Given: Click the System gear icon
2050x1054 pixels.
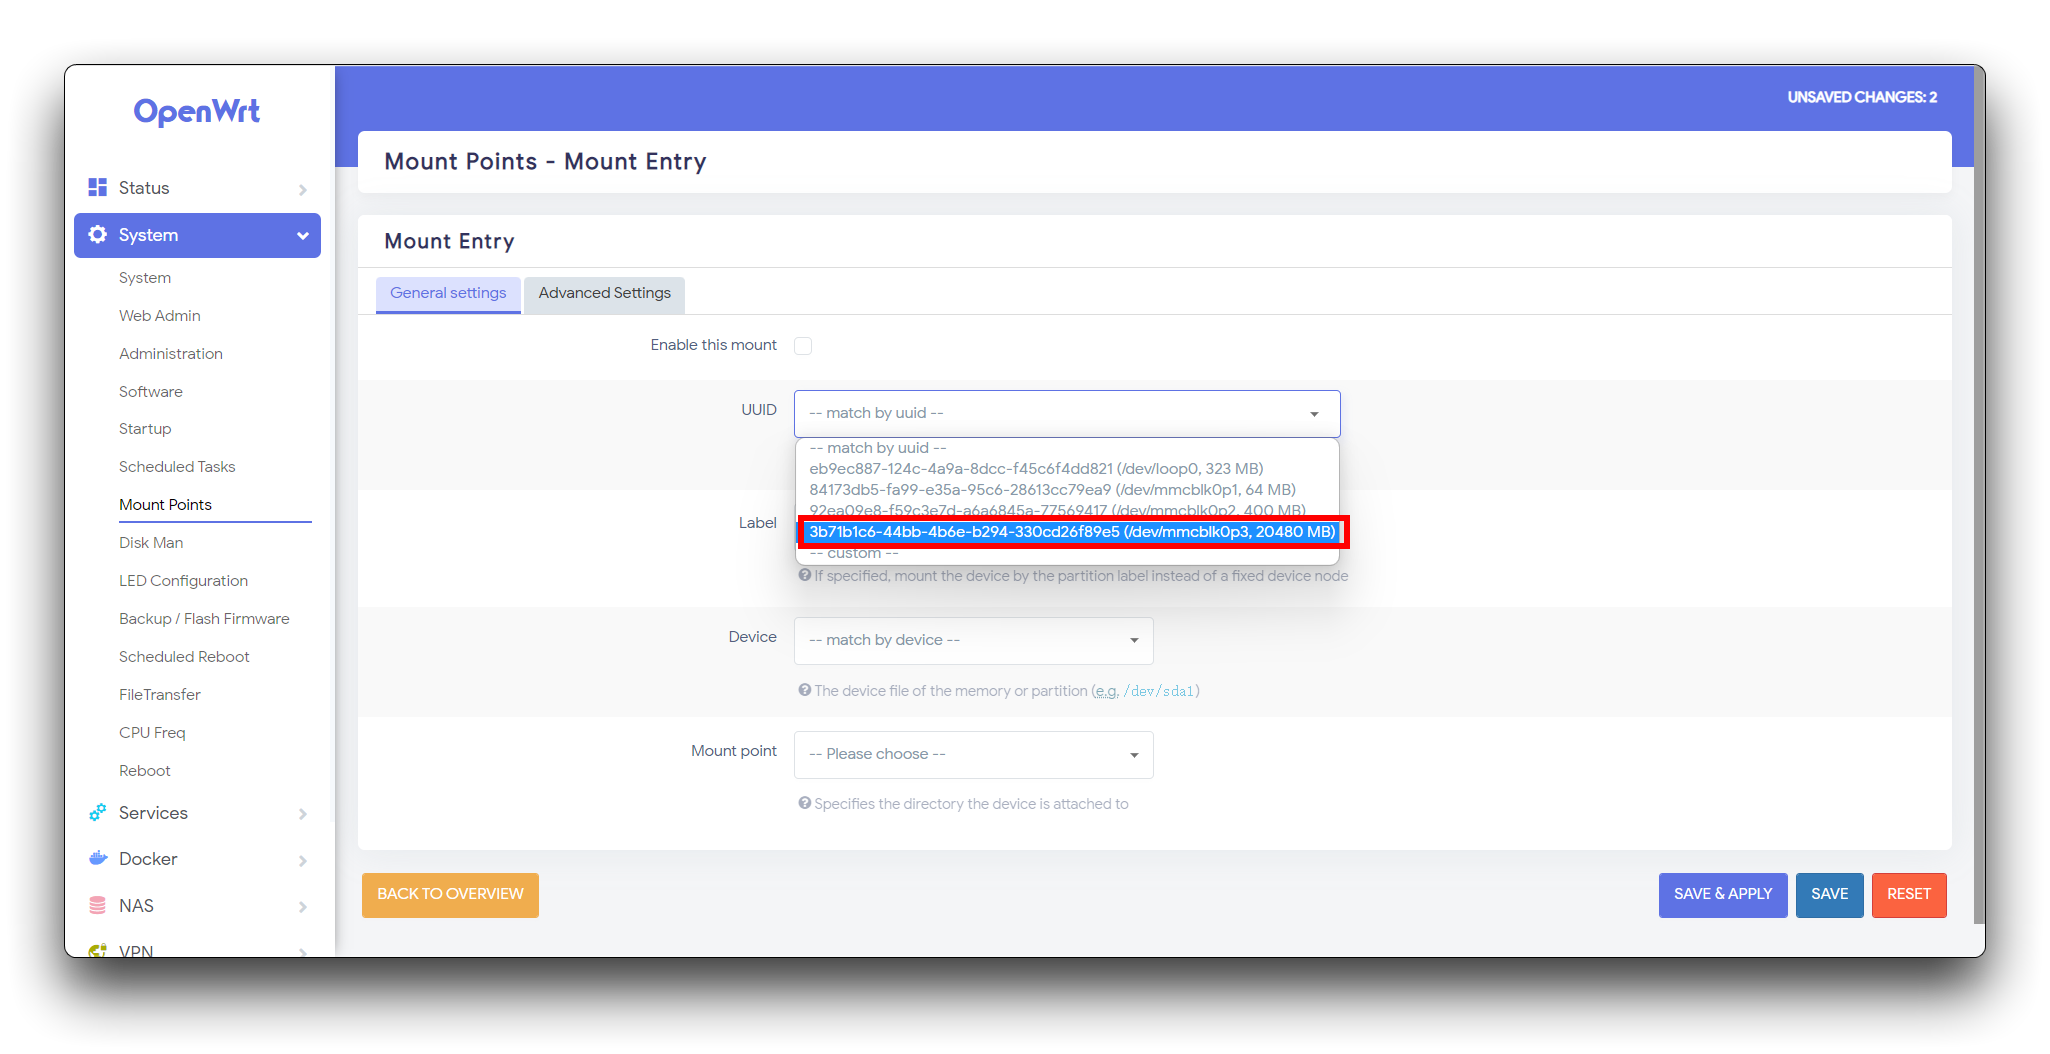Looking at the screenshot, I should [97, 234].
